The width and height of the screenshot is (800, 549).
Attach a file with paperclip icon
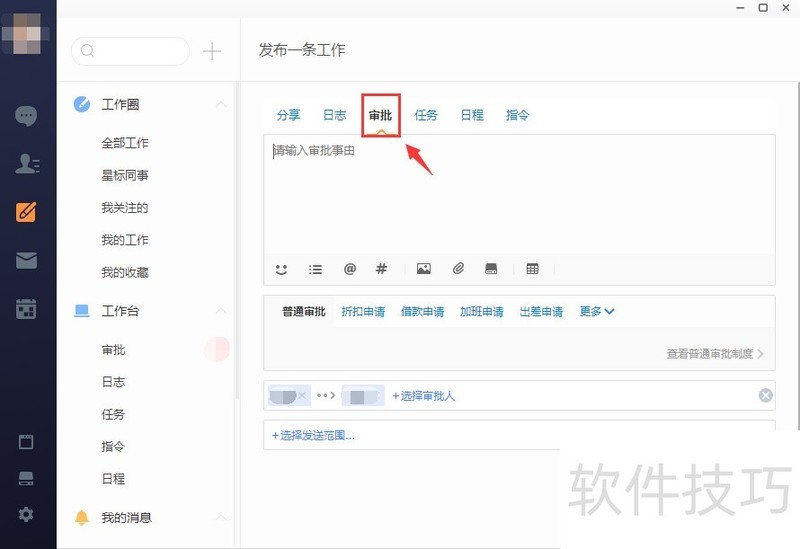[x=458, y=268]
